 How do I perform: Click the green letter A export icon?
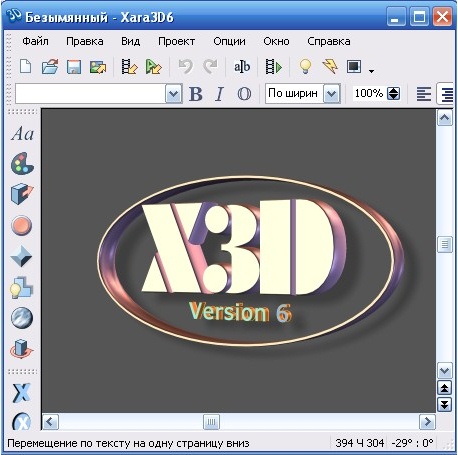click(x=154, y=66)
